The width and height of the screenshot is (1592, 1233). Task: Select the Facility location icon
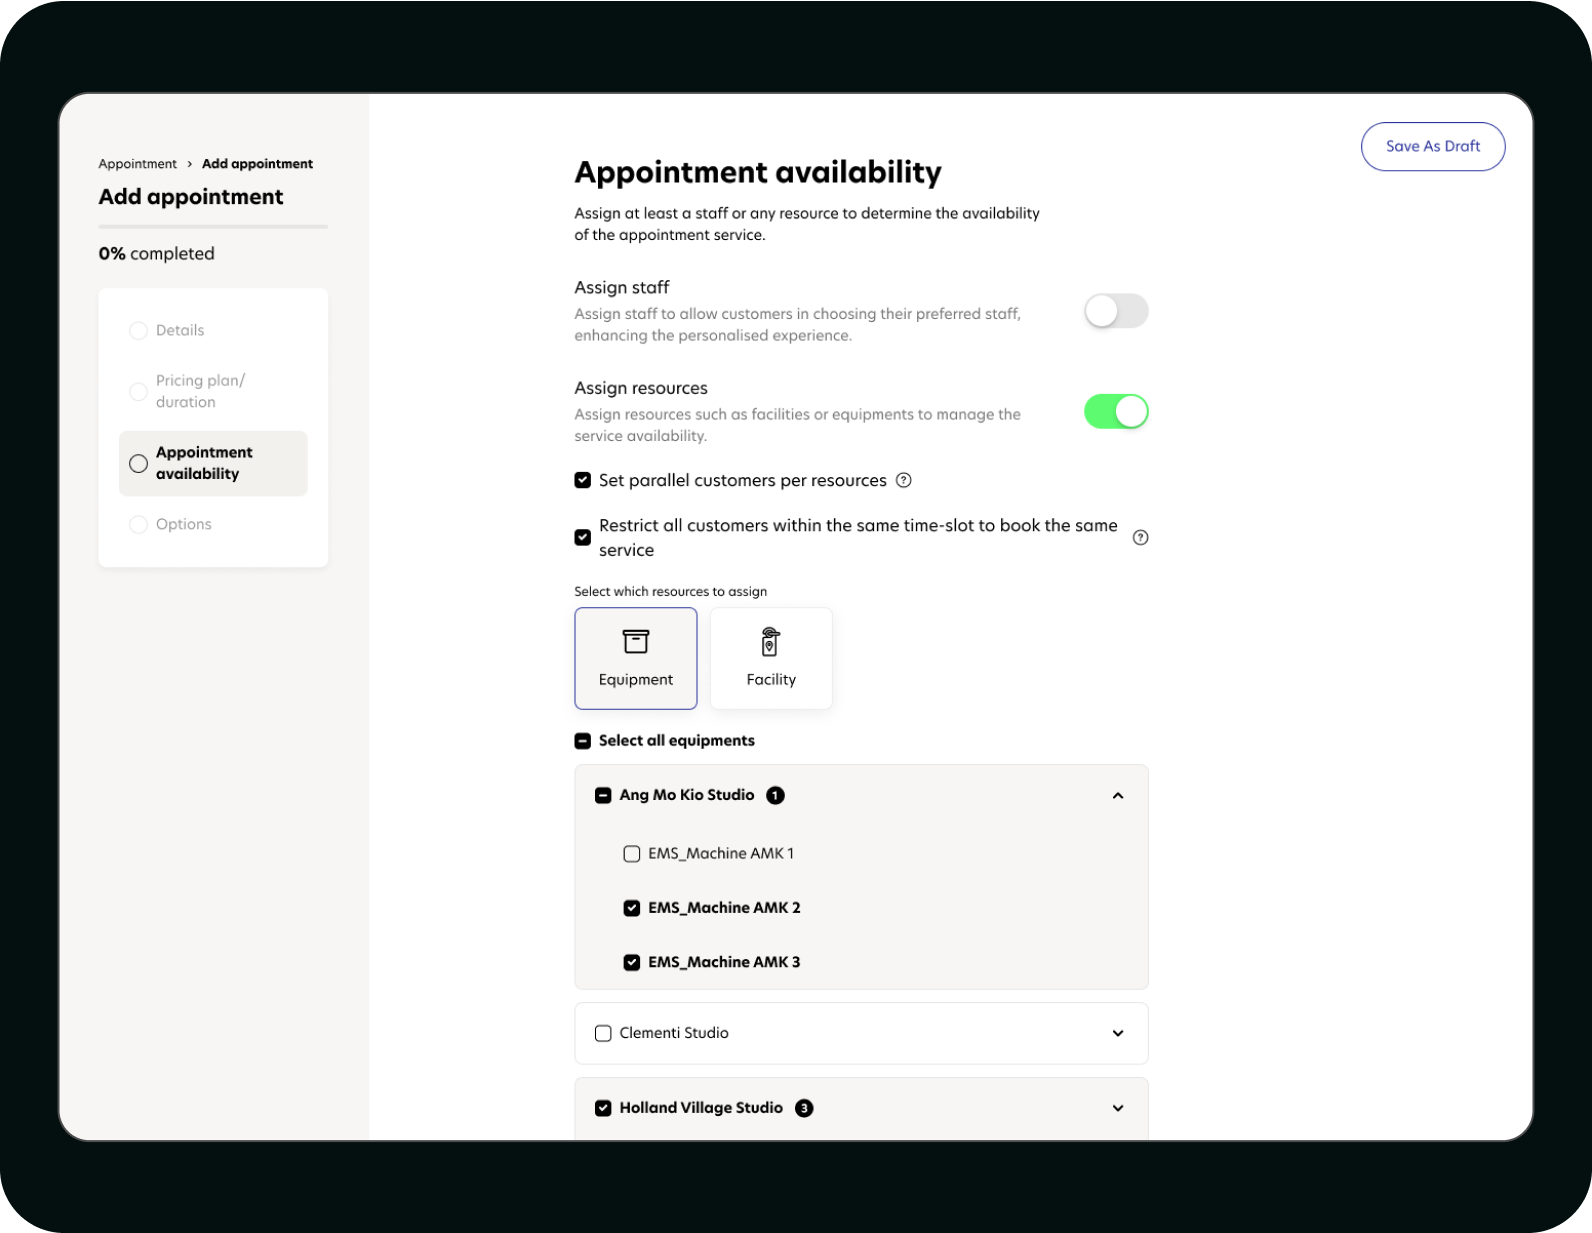pos(770,641)
